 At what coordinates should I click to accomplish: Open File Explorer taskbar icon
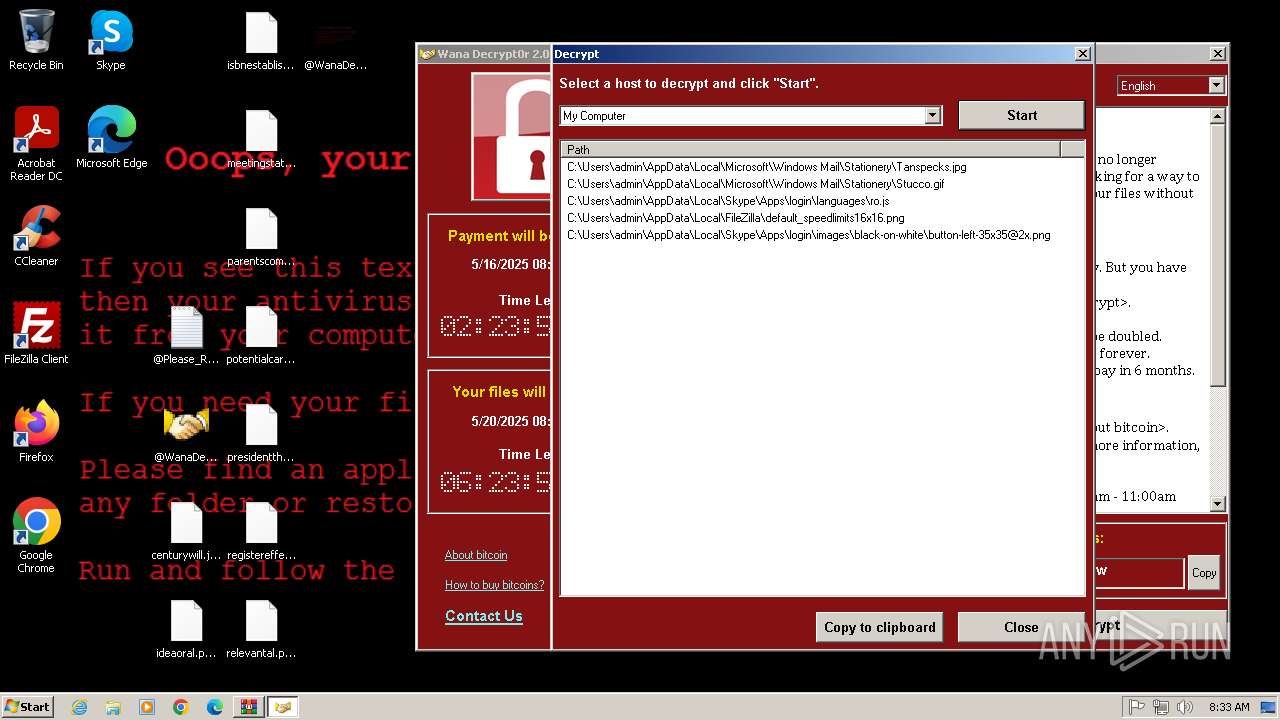[113, 707]
